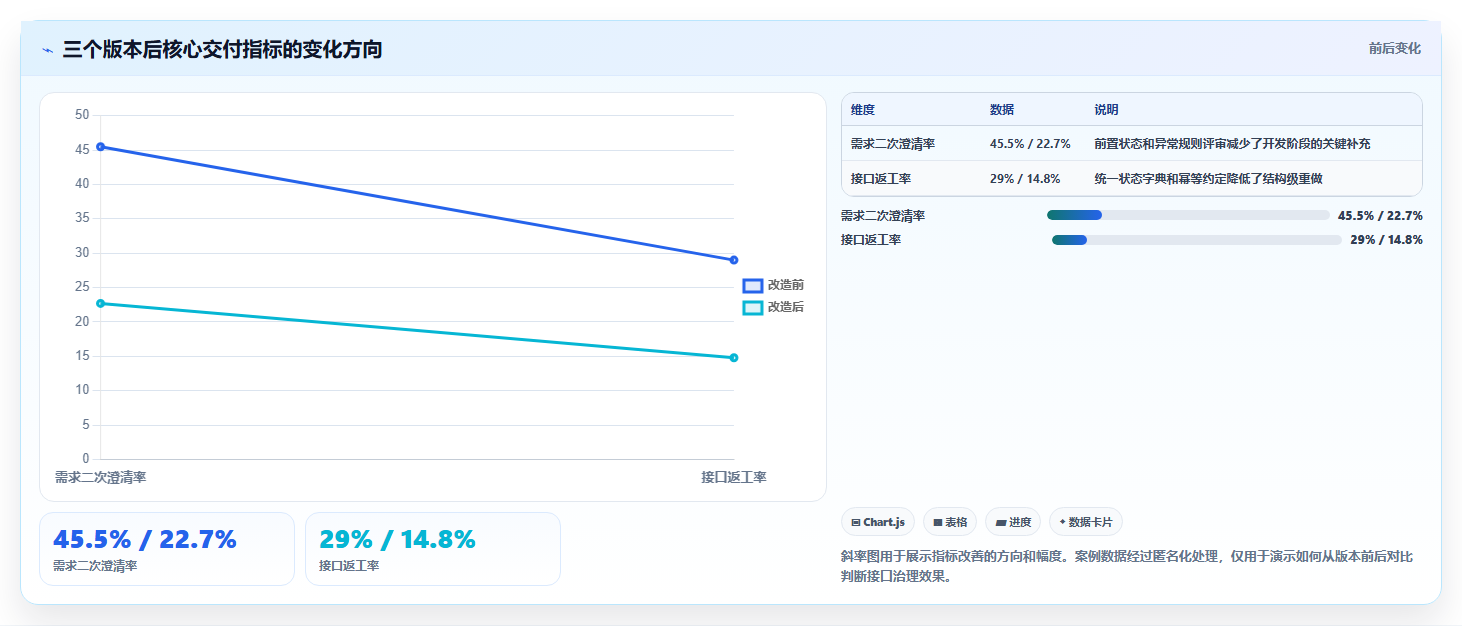Click the lightning icon beside the page title
This screenshot has height=626, width=1462.
pyautogui.click(x=47, y=50)
